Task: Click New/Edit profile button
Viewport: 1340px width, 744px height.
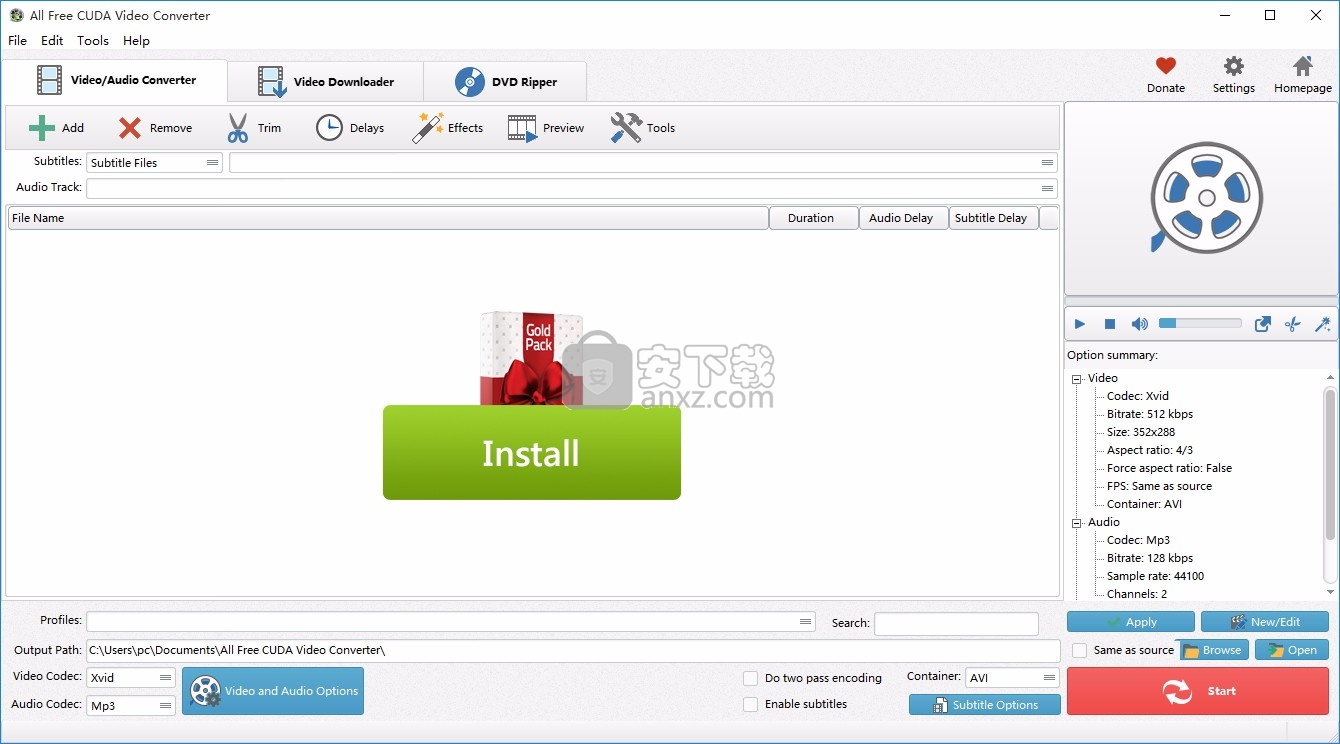Action: click(x=1265, y=622)
